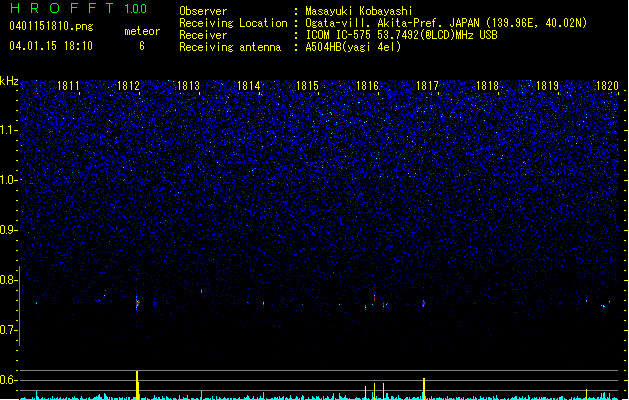The image size is (629, 400).
Task: Click the 1.0 kHz axis label
Action: click(9, 180)
